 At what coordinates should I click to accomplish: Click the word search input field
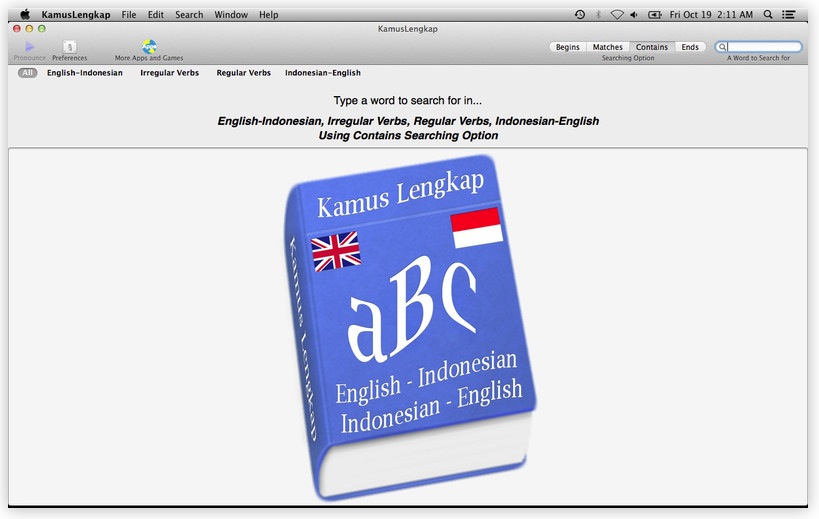758,47
